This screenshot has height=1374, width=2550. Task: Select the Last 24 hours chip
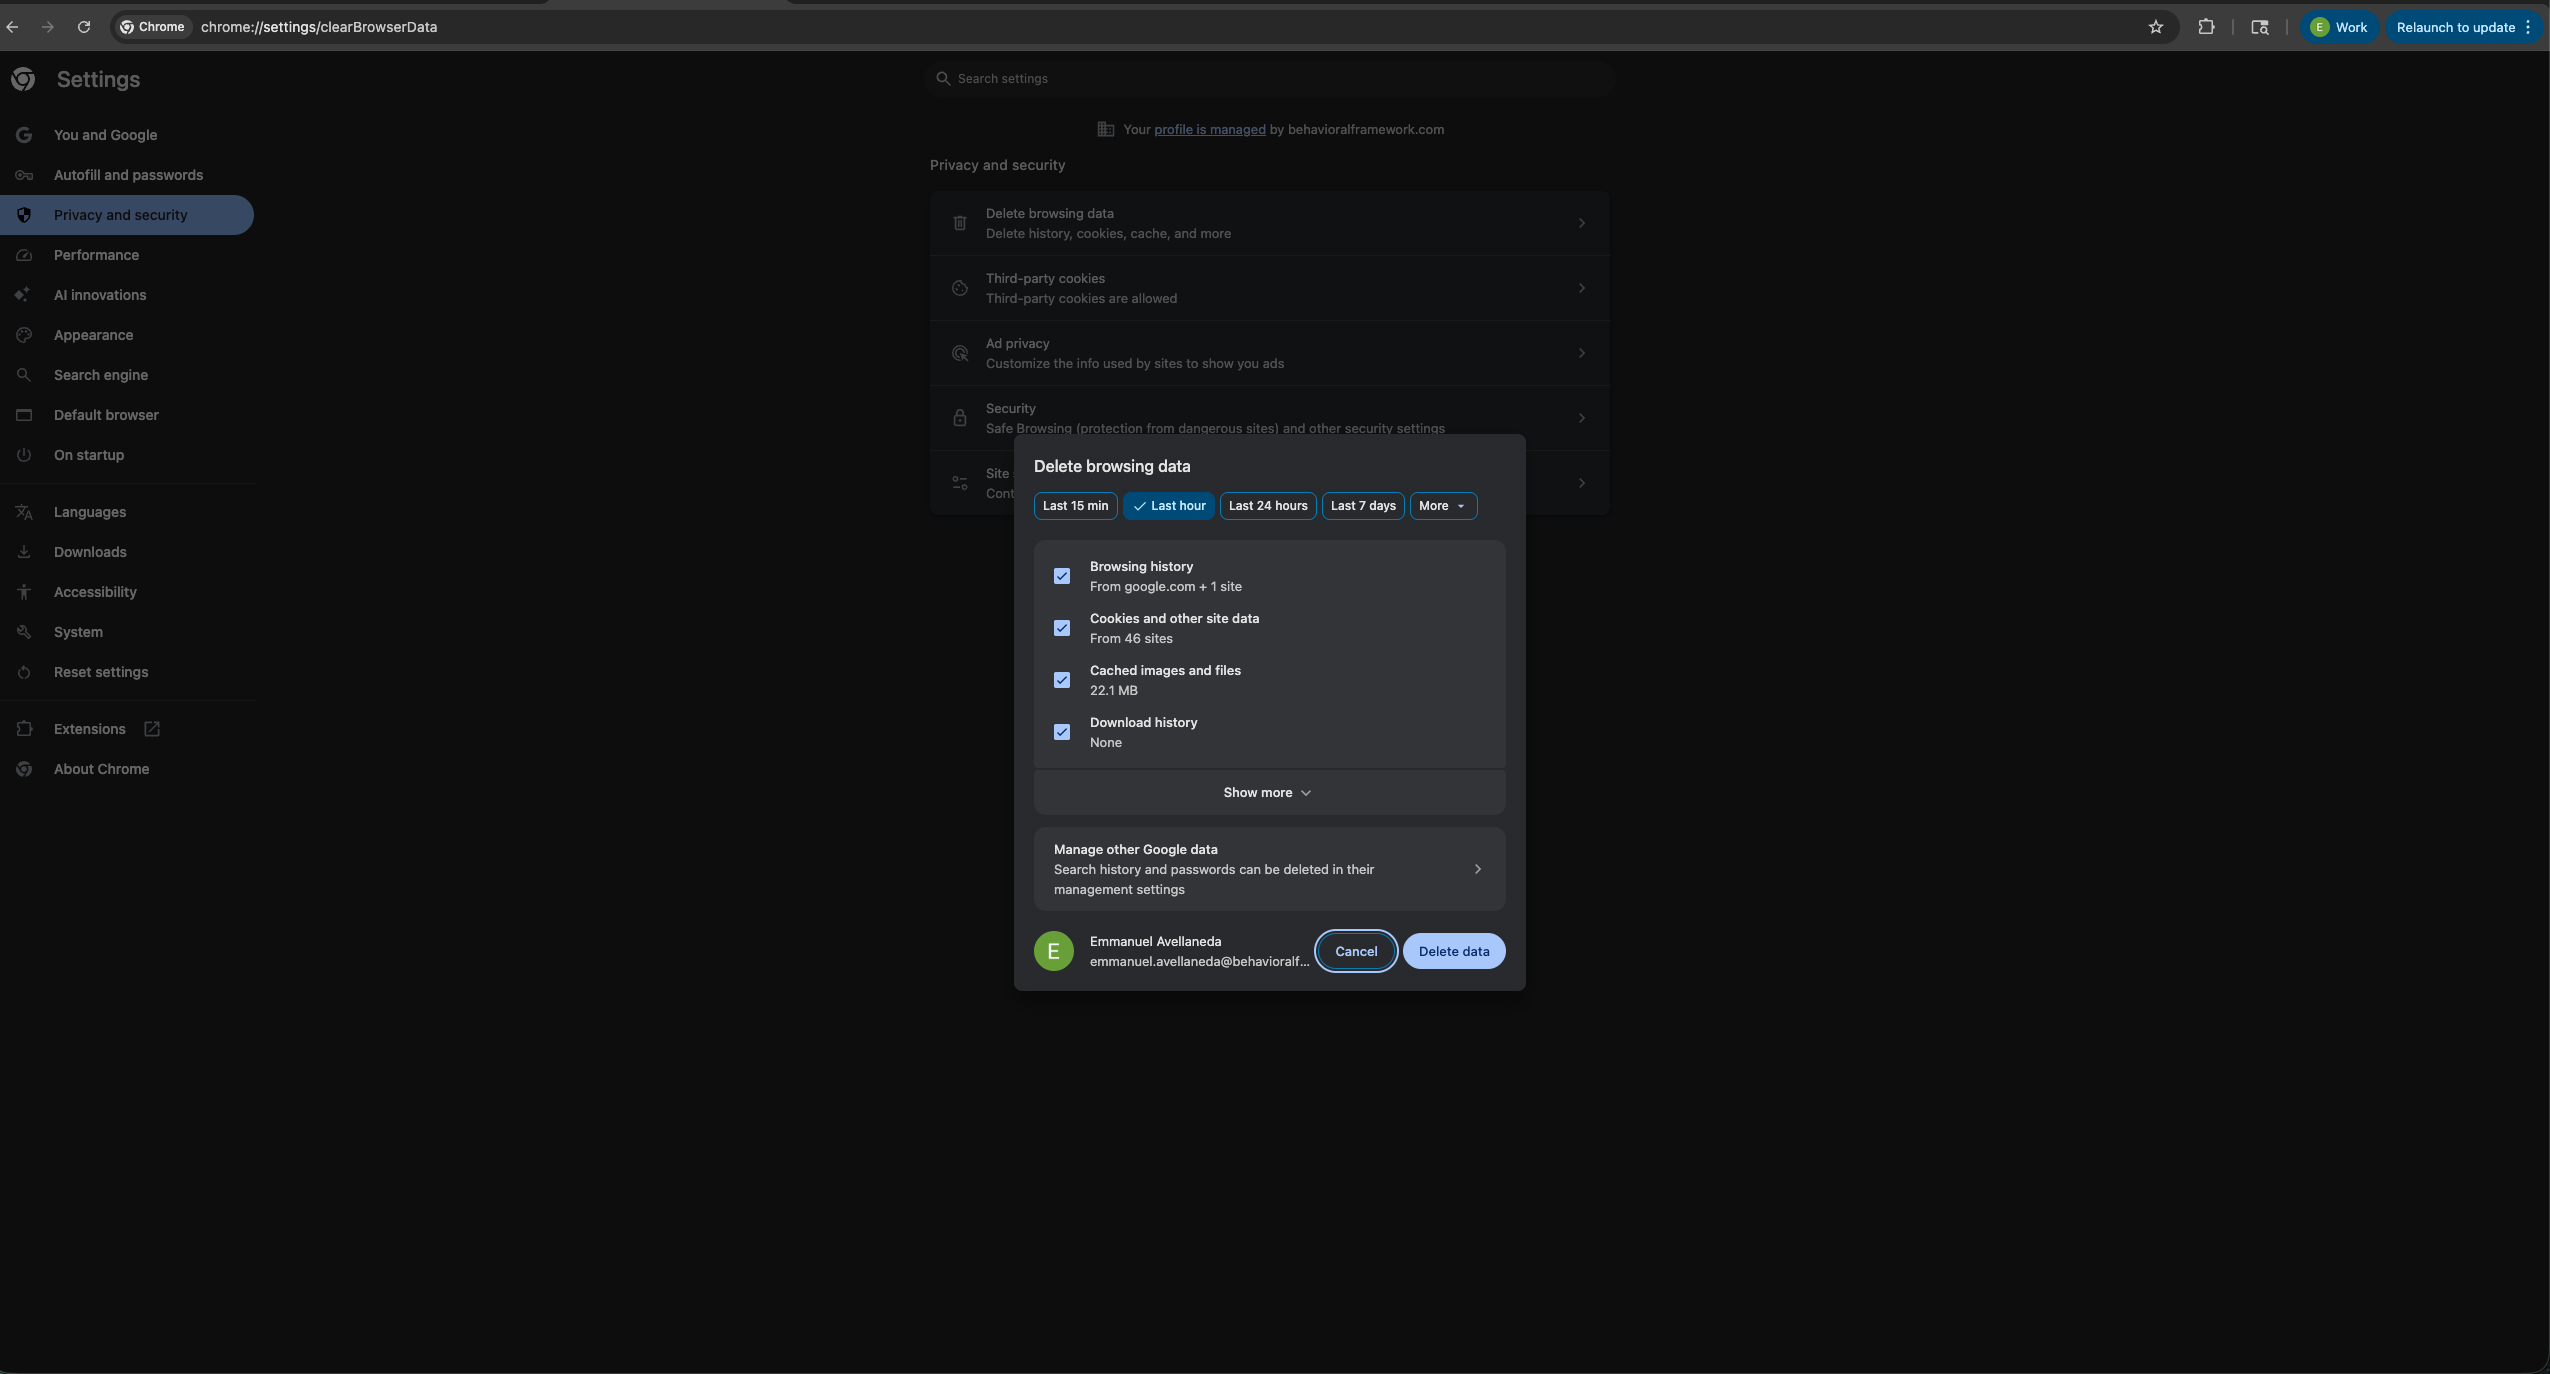1267,506
